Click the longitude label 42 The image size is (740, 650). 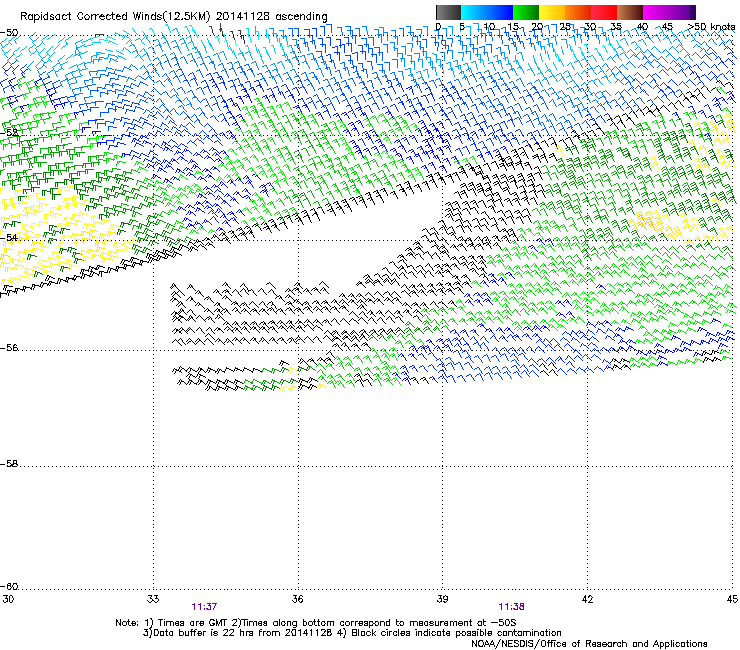587,599
